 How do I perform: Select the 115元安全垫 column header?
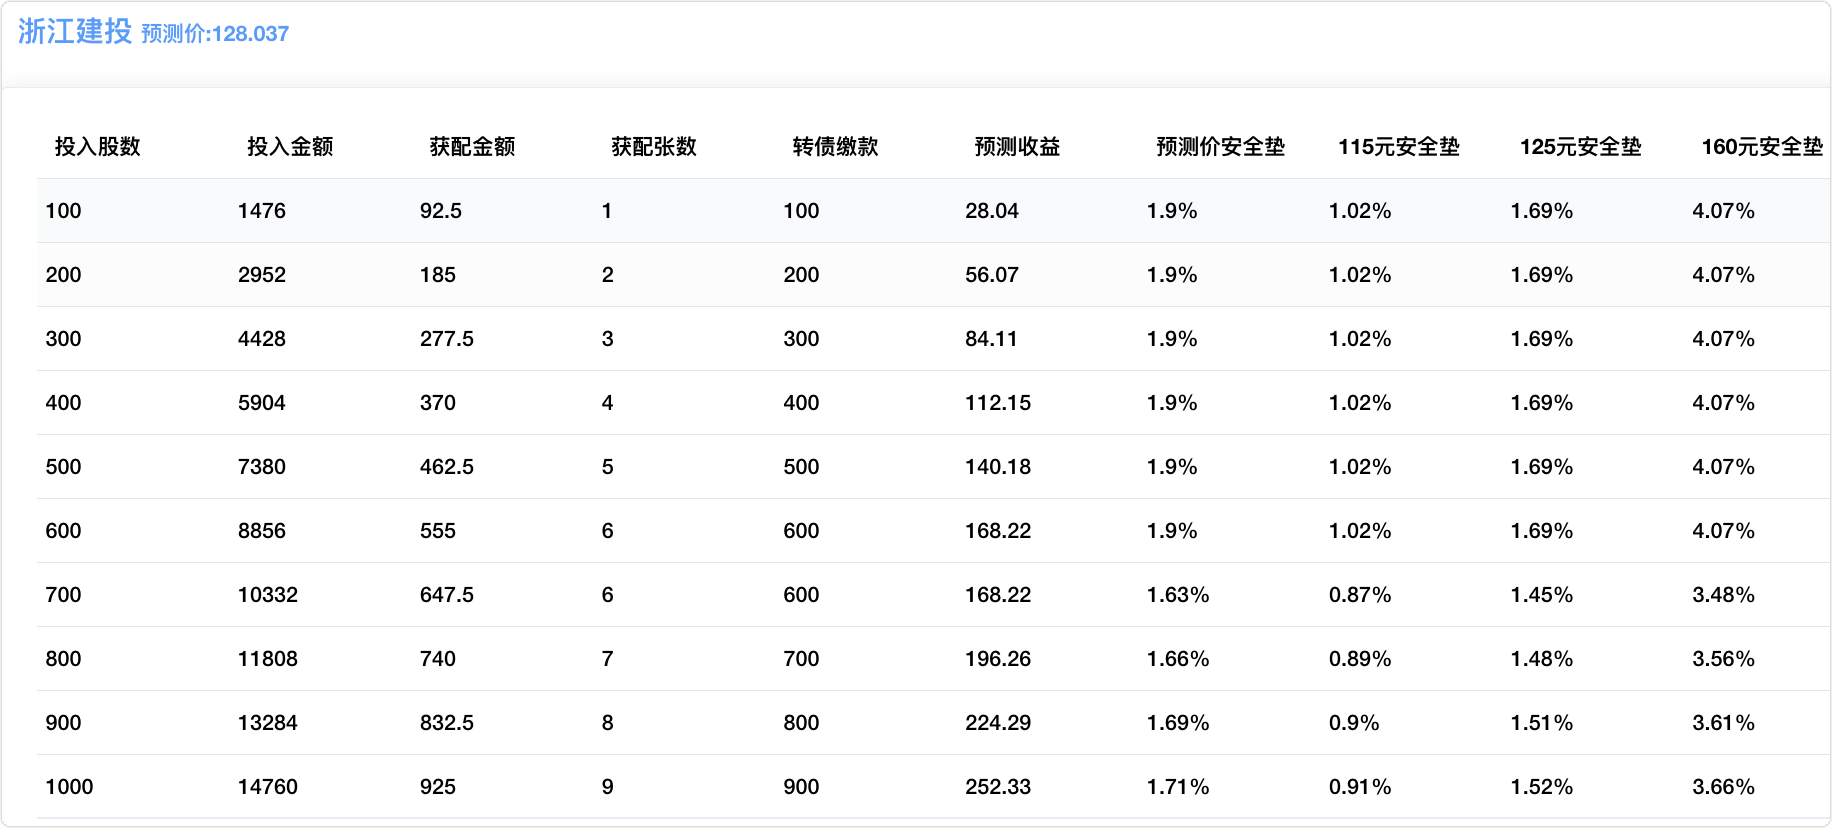(1398, 147)
